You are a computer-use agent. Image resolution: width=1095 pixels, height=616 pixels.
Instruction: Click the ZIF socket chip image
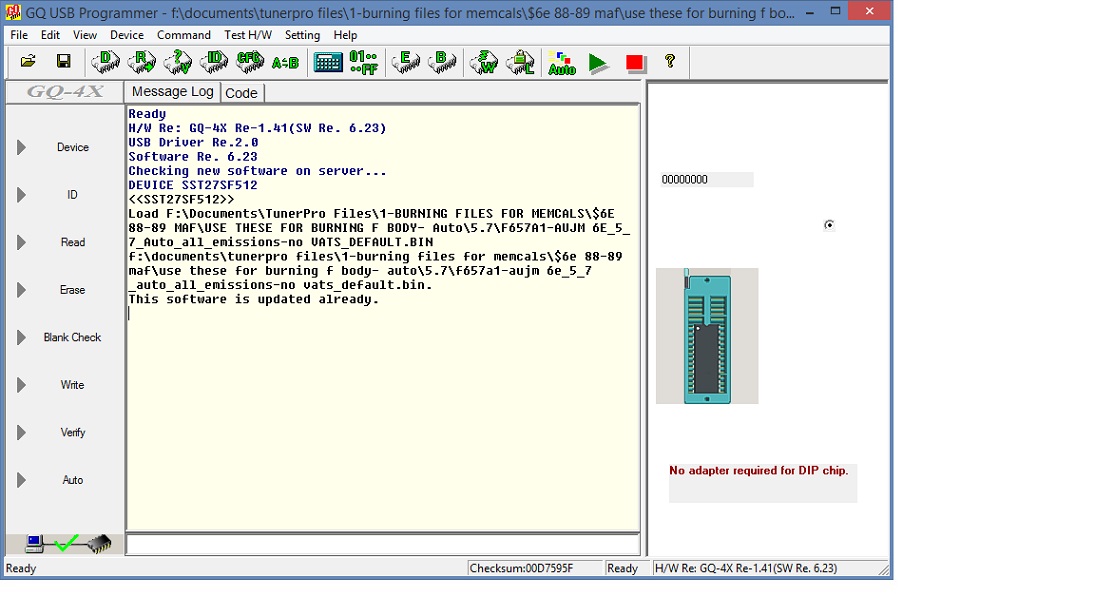click(x=707, y=336)
